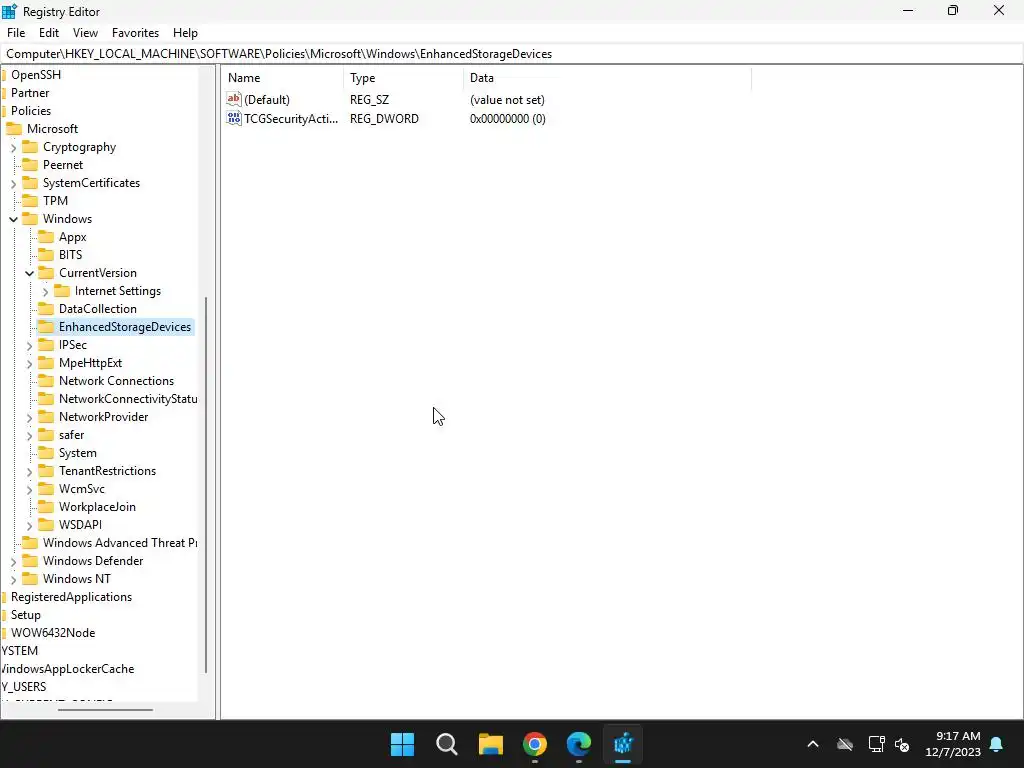Click the tree pane horizontal scrollbar
The image size is (1024, 768).
105,709
